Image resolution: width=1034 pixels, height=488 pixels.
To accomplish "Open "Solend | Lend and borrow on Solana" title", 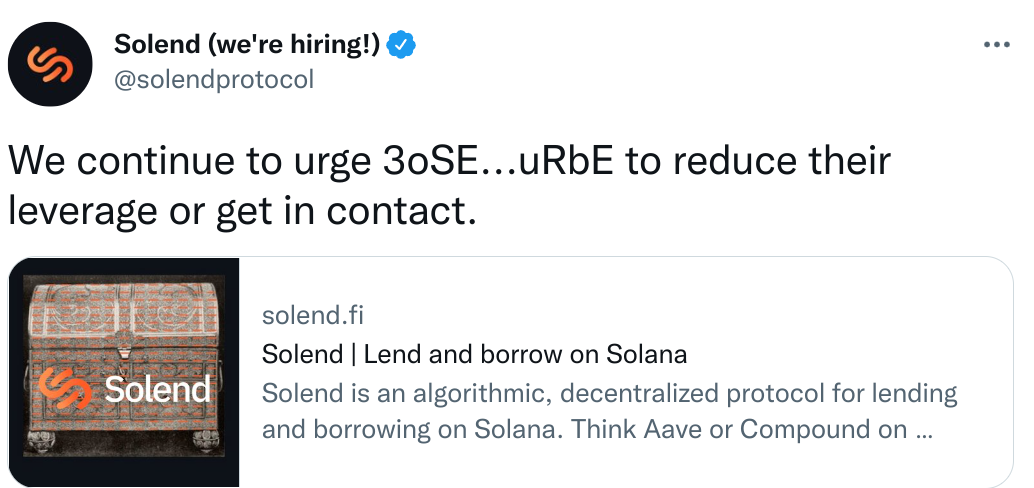I will [x=474, y=354].
